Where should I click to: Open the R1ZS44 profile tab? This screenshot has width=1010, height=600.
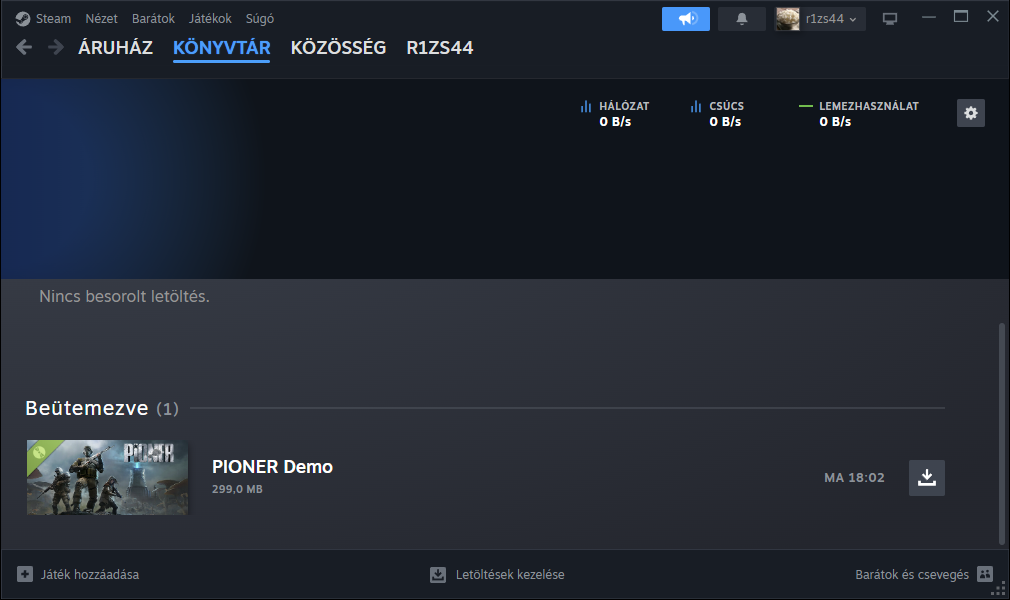440,48
